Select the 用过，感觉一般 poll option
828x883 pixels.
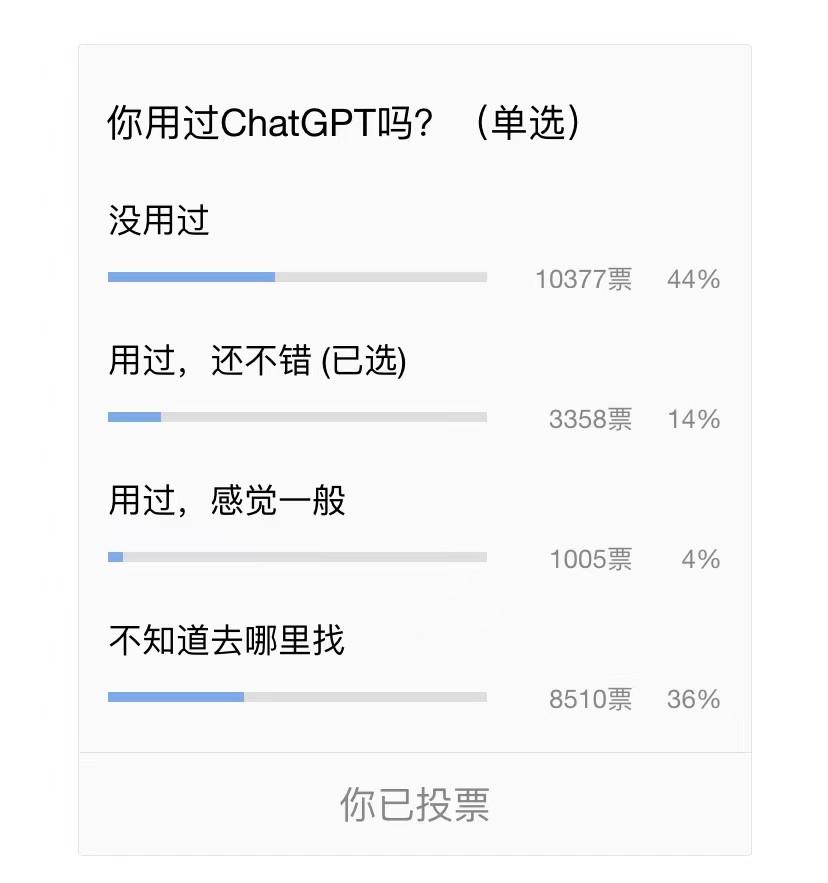click(227, 500)
